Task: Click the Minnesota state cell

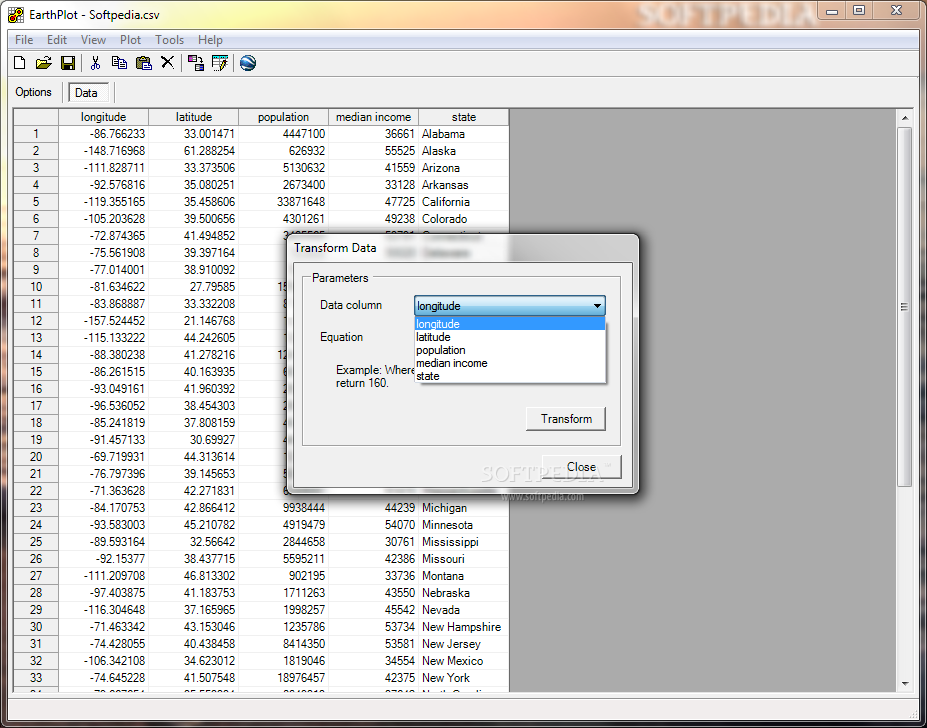Action: point(464,525)
